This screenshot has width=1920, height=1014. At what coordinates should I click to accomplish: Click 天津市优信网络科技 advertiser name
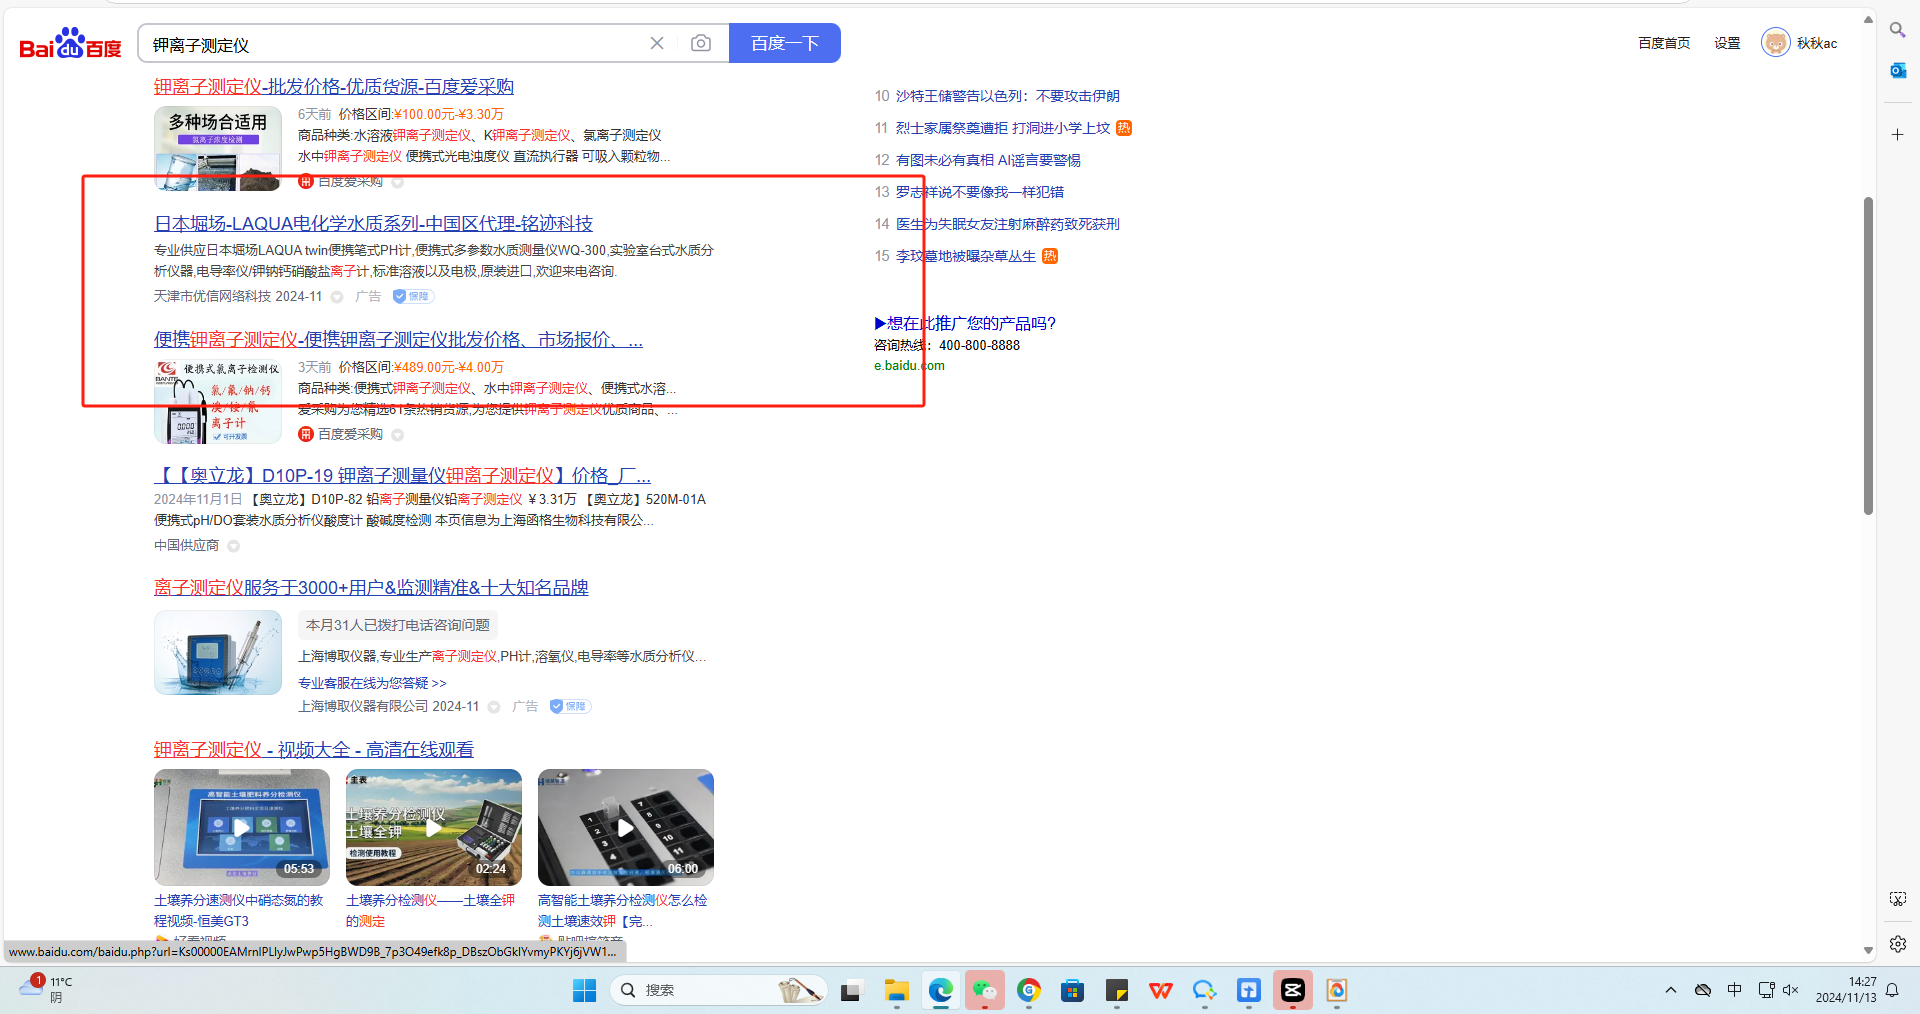[212, 296]
